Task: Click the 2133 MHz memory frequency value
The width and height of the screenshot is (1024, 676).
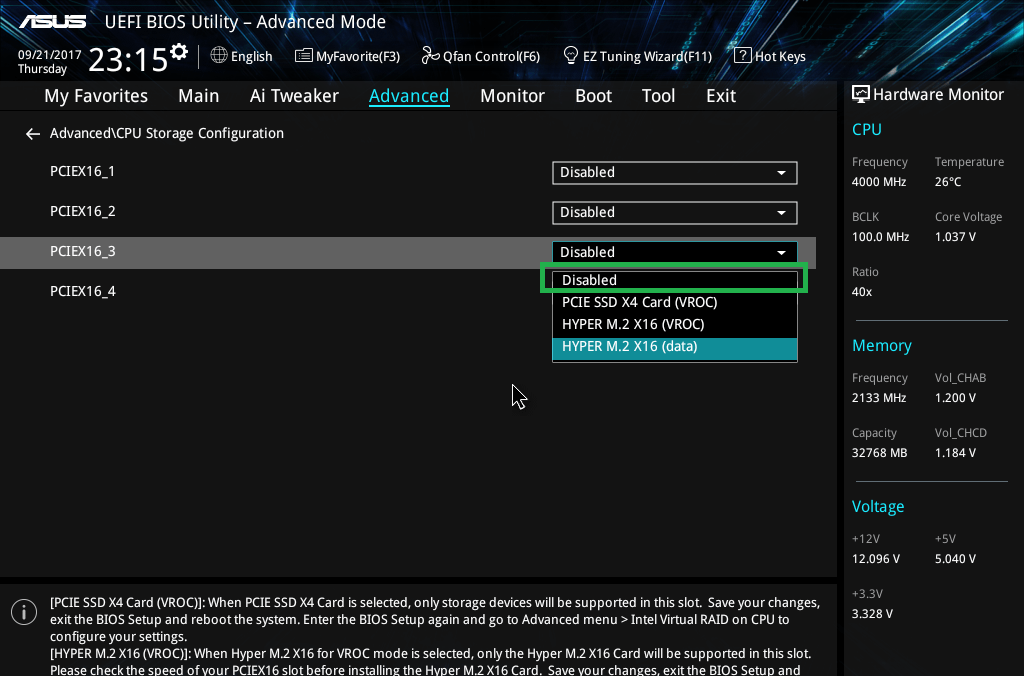Action: click(879, 398)
